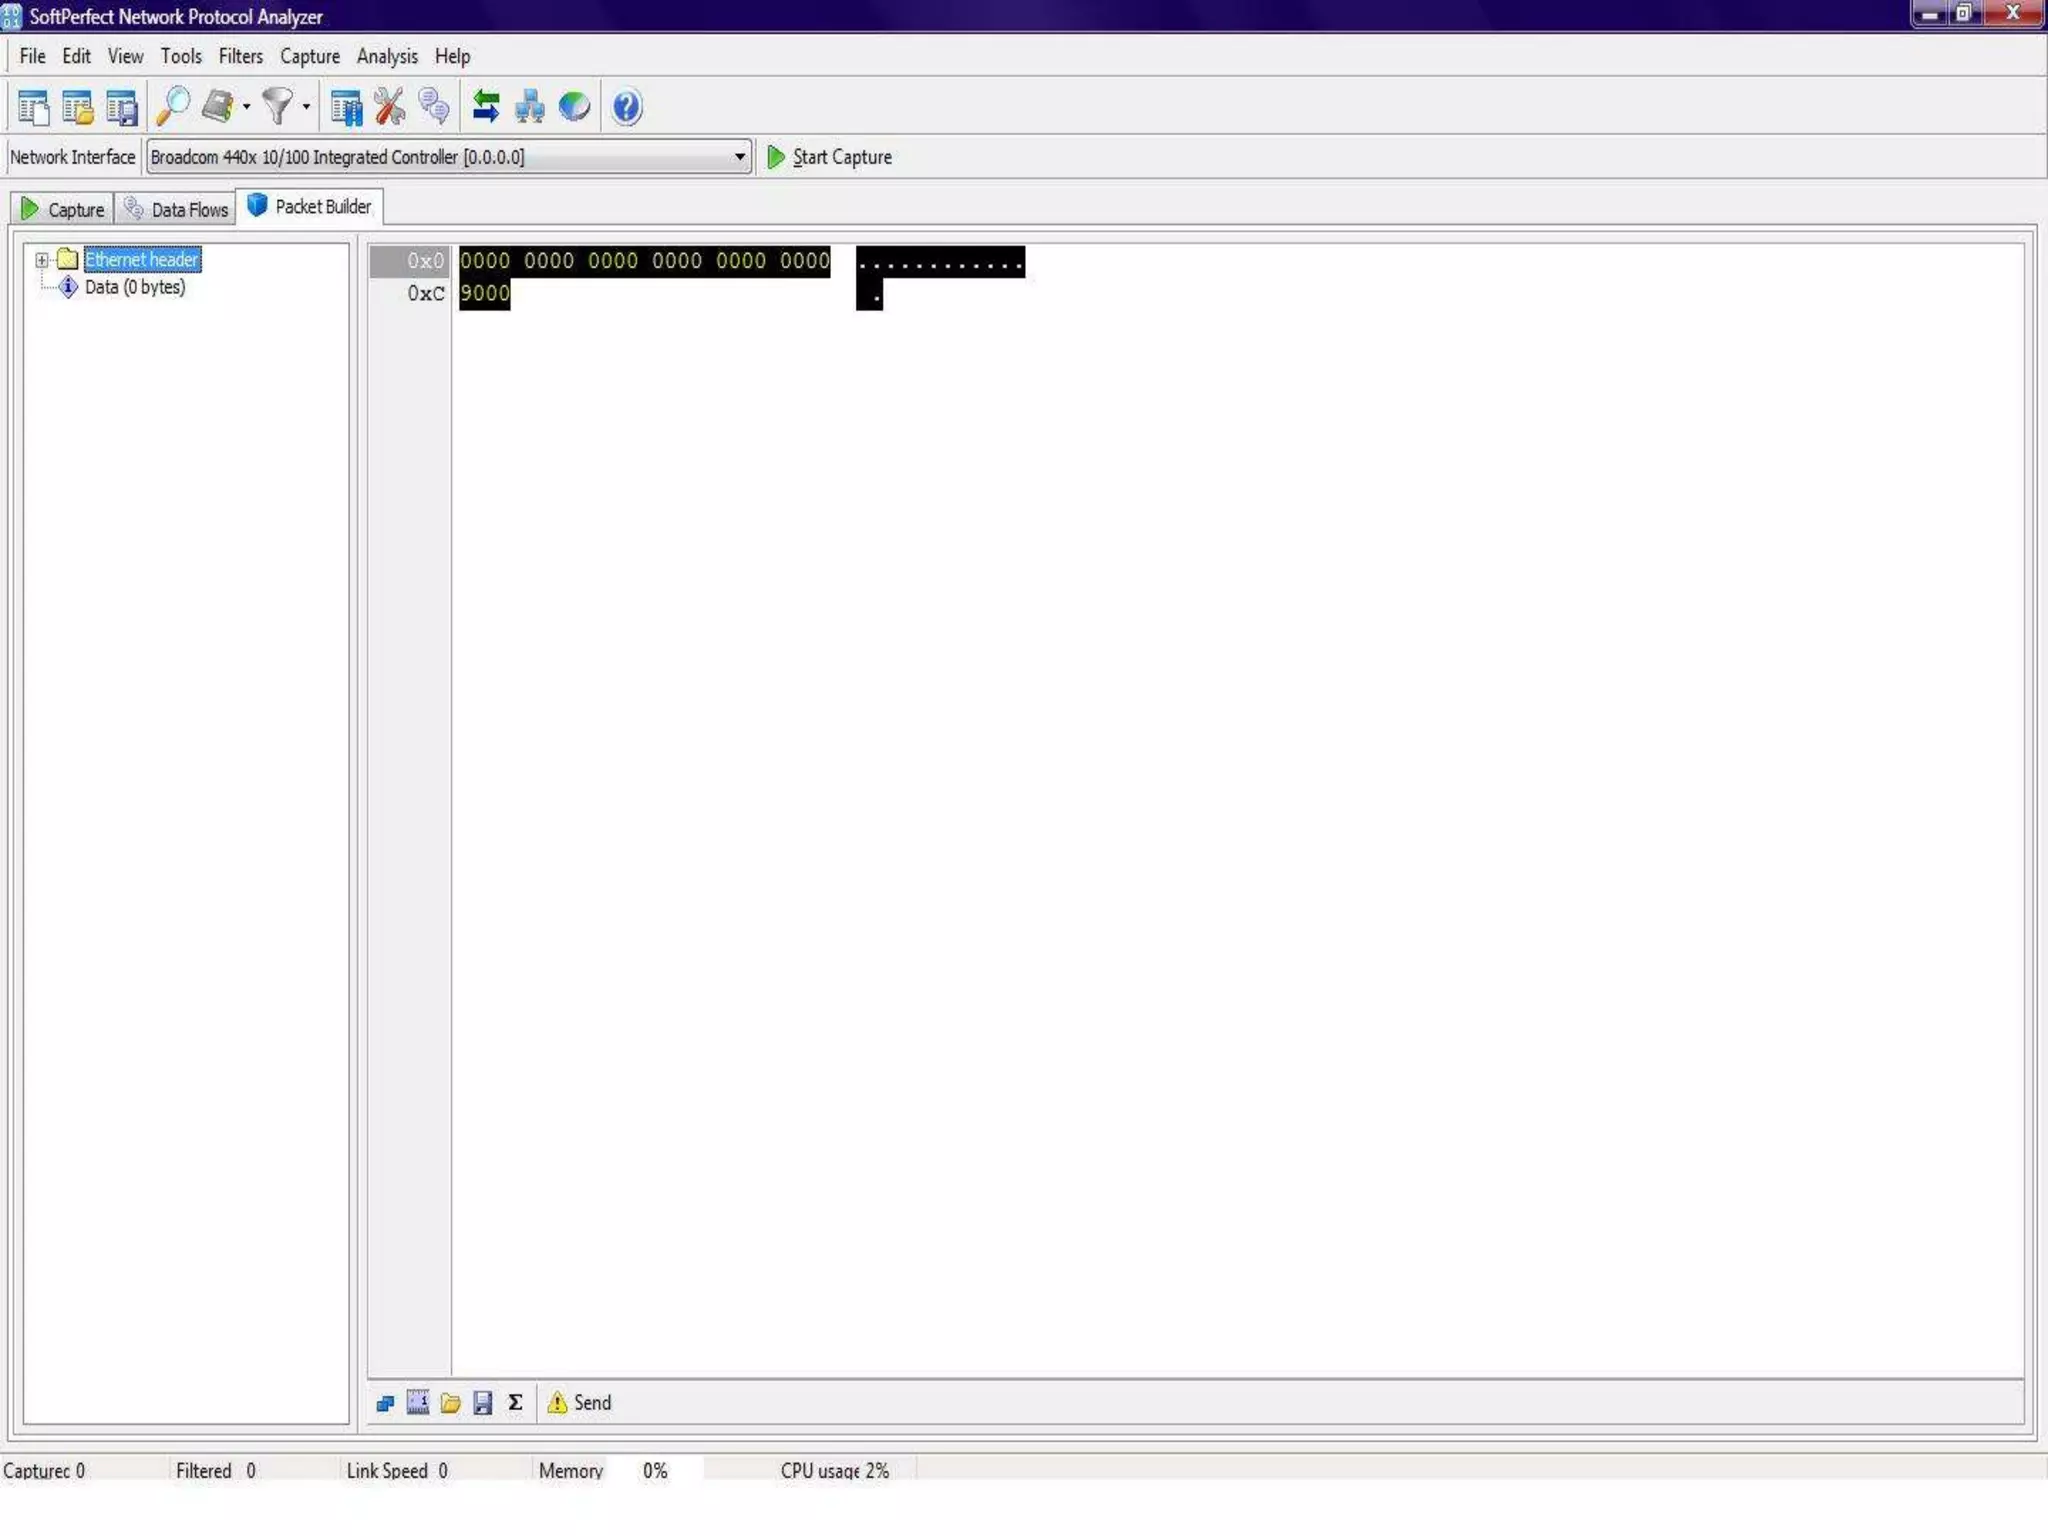This screenshot has height=1536, width=2048.
Task: Click the Link Speed 0 status entry
Action: click(x=397, y=1470)
